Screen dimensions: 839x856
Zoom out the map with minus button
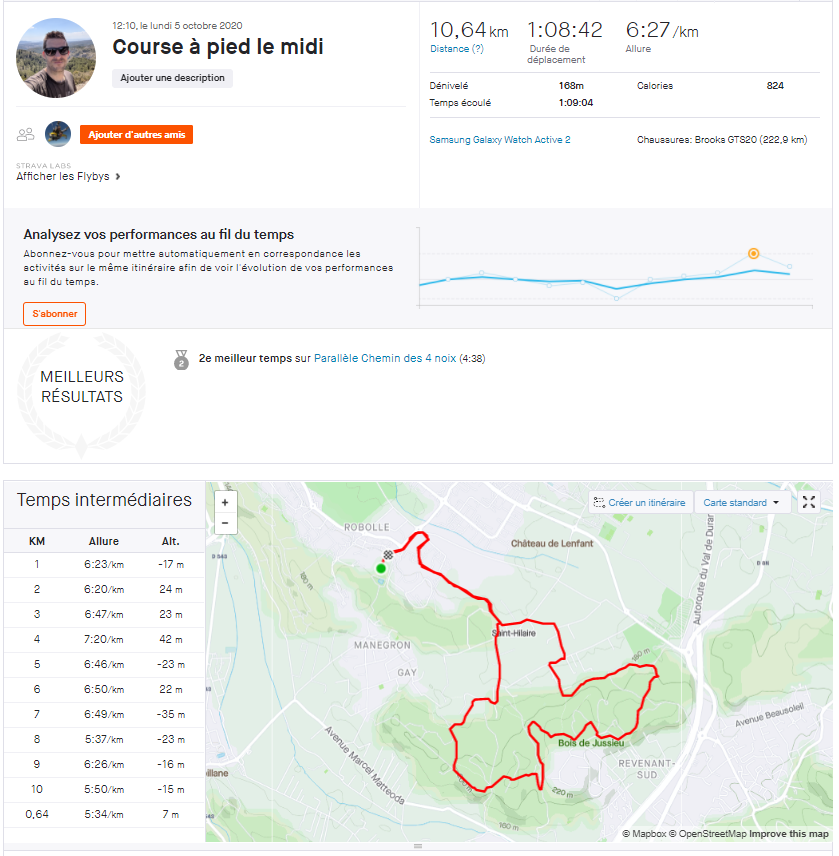click(225, 523)
